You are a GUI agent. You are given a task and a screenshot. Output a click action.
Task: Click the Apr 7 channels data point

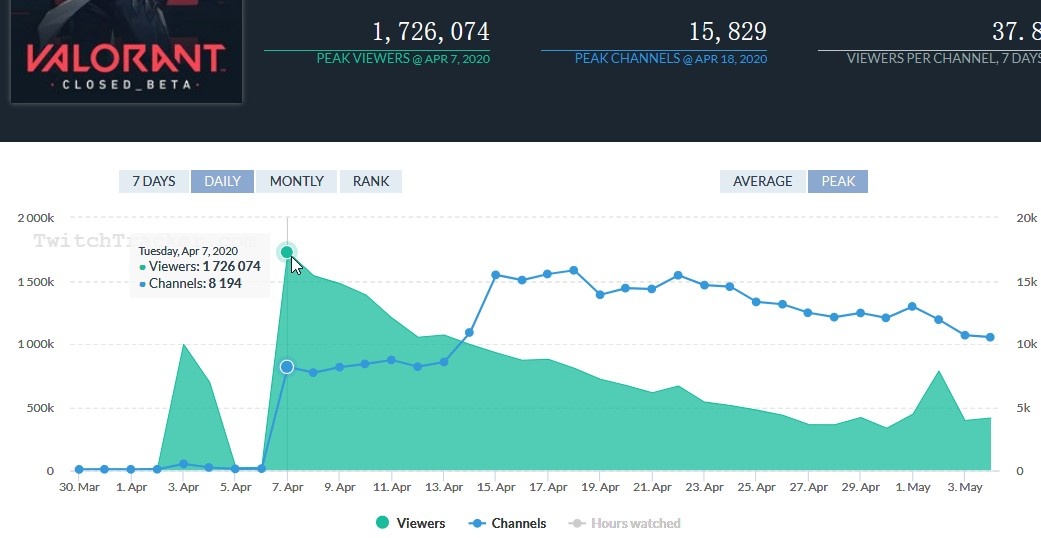[x=287, y=367]
